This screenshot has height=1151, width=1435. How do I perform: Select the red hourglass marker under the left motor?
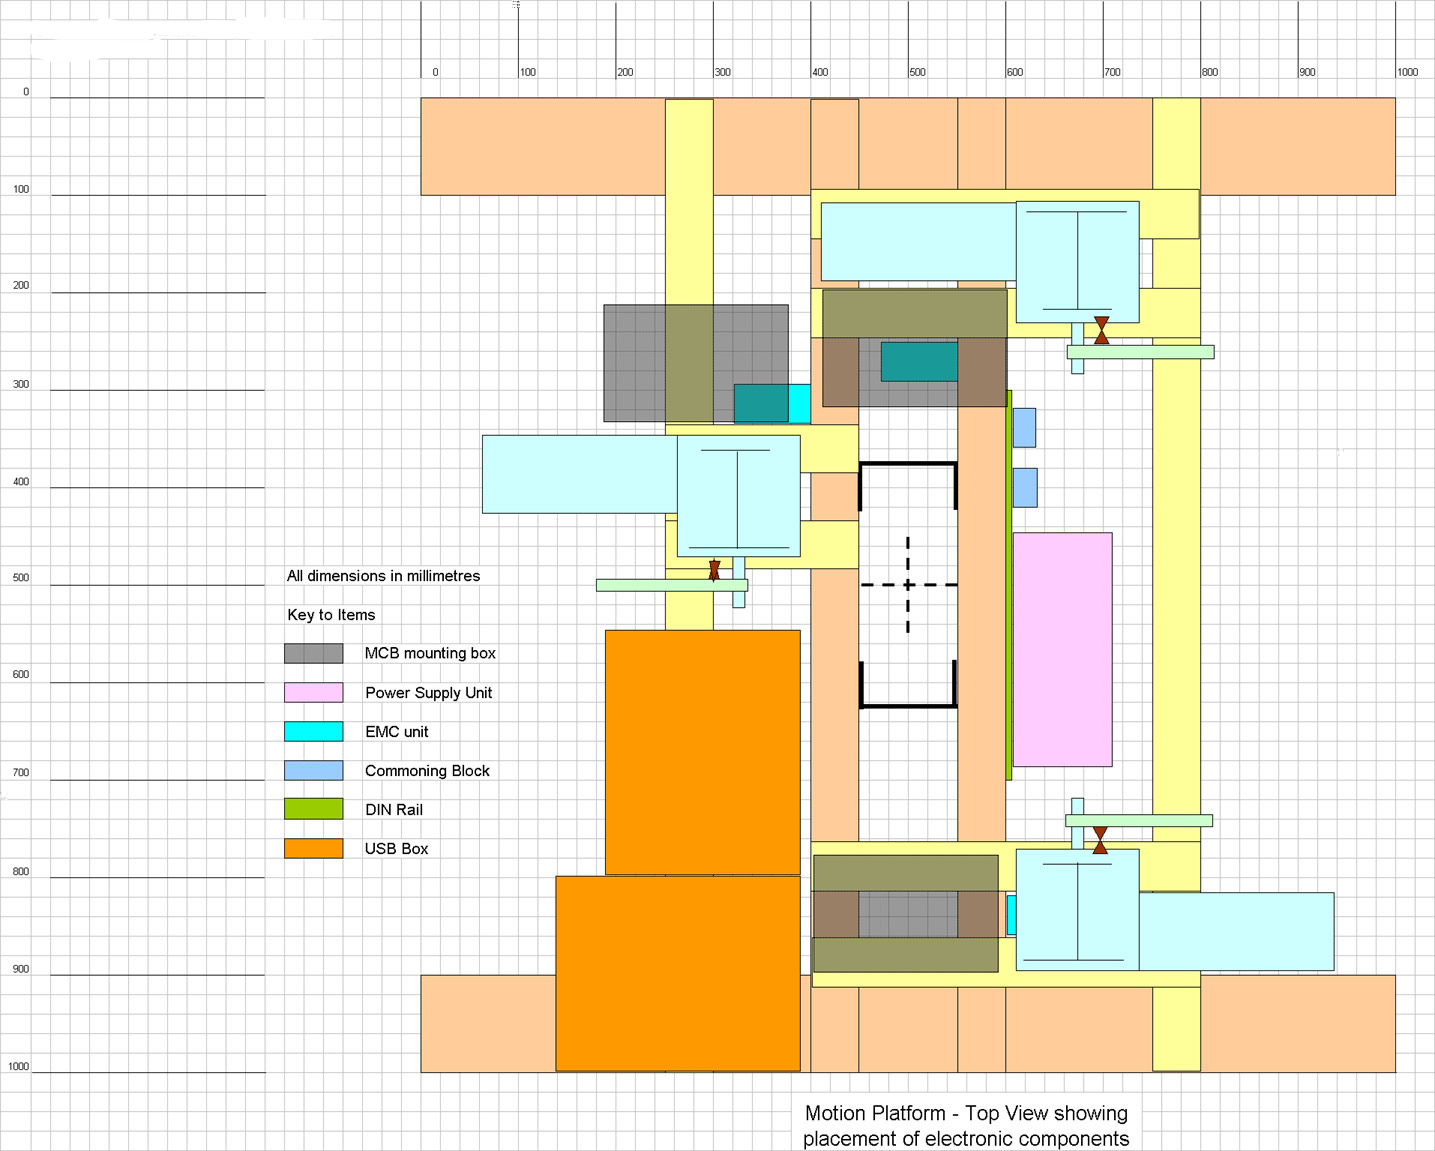tap(714, 570)
